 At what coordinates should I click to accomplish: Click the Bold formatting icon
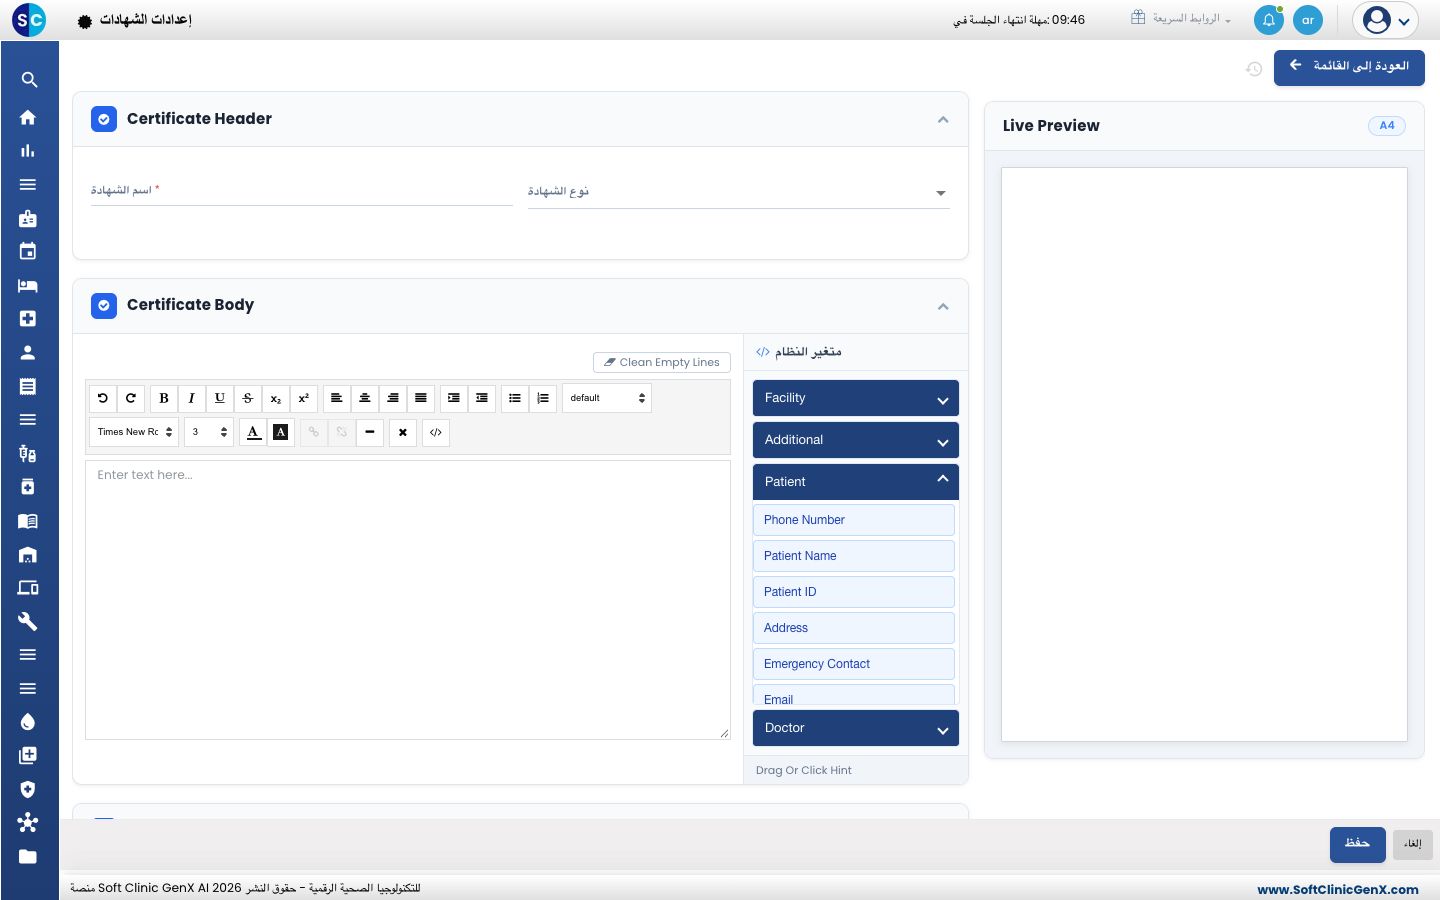click(x=164, y=398)
